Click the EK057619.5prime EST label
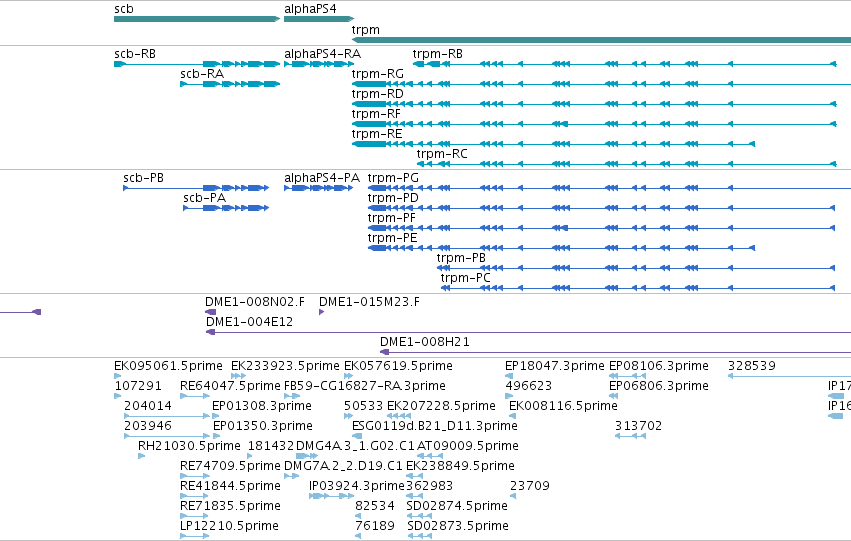Viewport: 851px width, 541px height. (398, 366)
